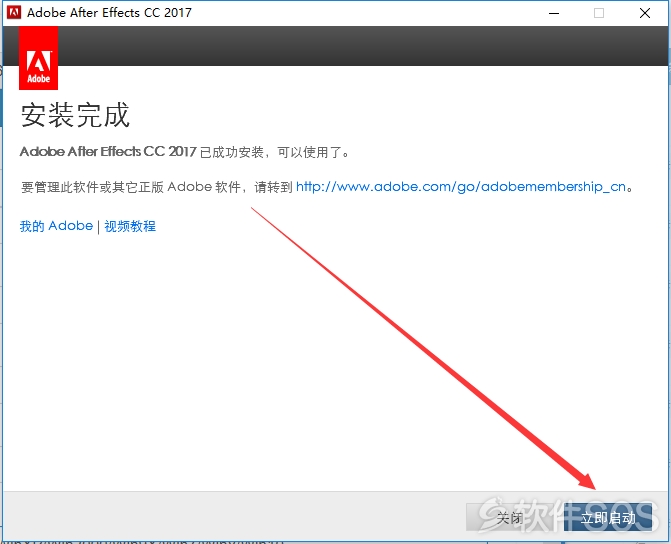Click the red Adobe logo
671x544 pixels.
[39, 58]
